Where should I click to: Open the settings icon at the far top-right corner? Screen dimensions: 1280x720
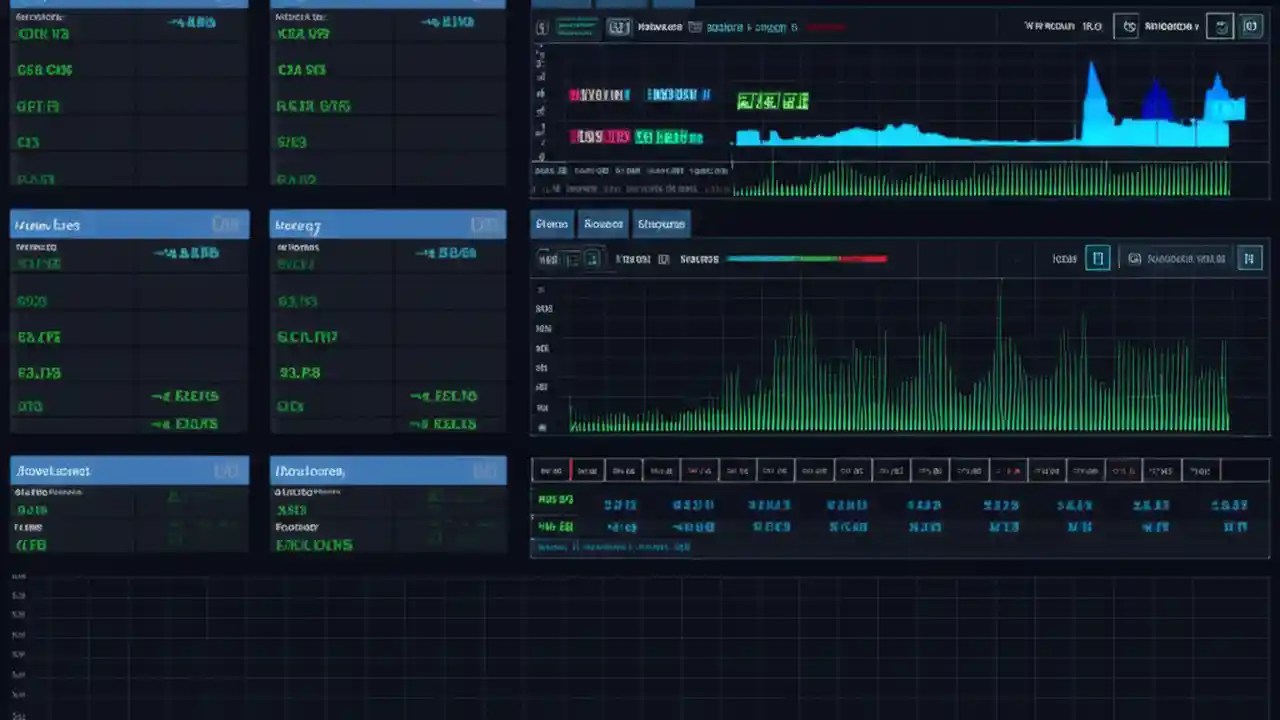tap(1251, 26)
